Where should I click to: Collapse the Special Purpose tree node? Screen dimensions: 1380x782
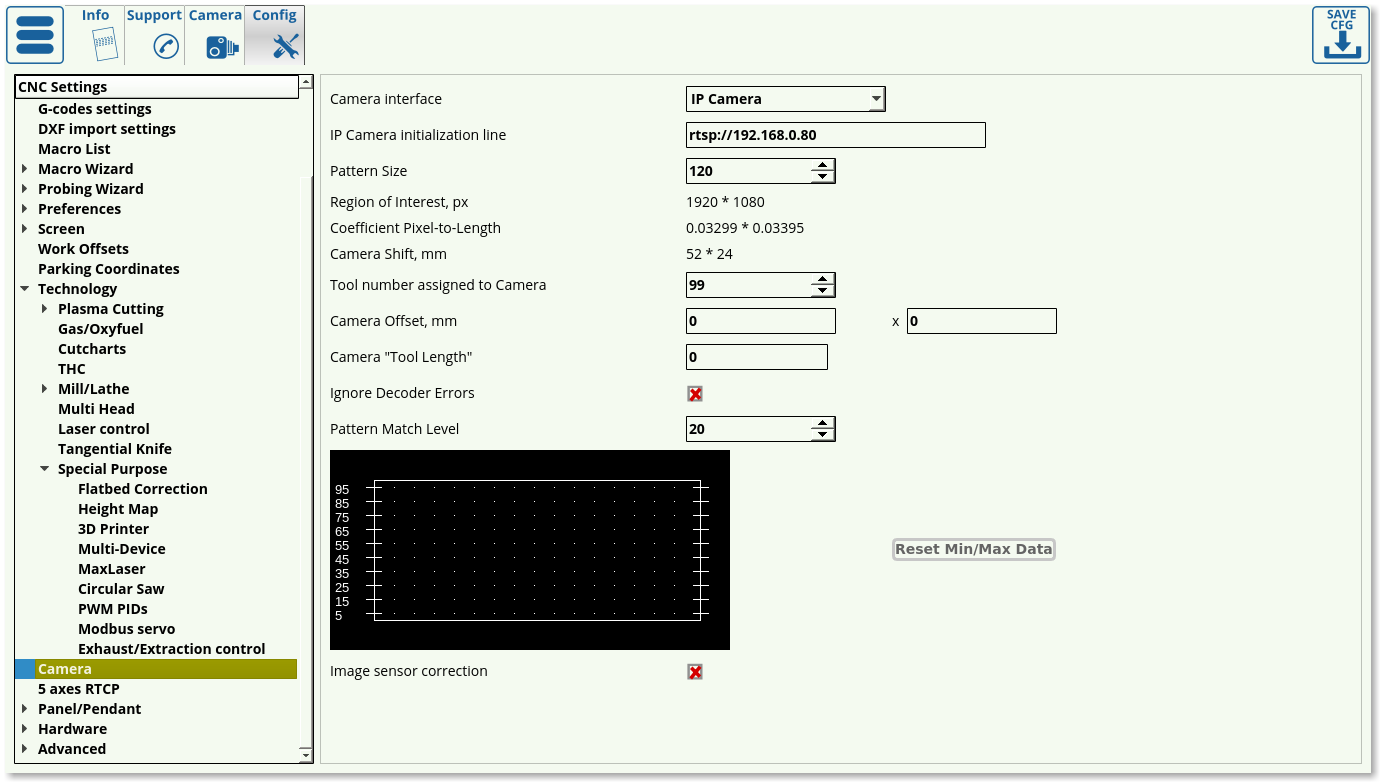click(45, 469)
